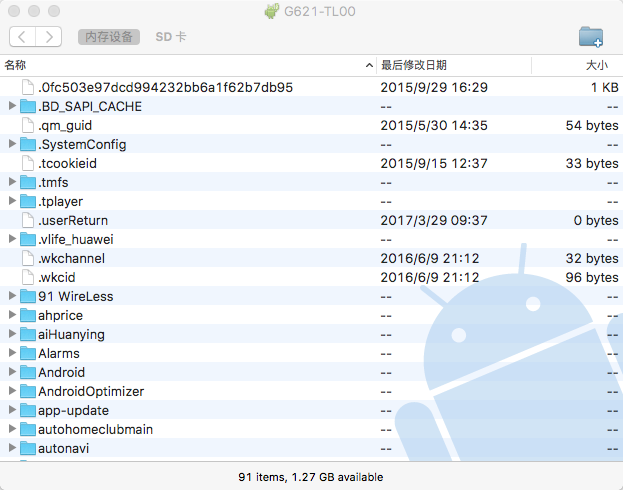Toggle sort order on 名称 column
Image resolution: width=623 pixels, height=490 pixels.
[x=188, y=65]
